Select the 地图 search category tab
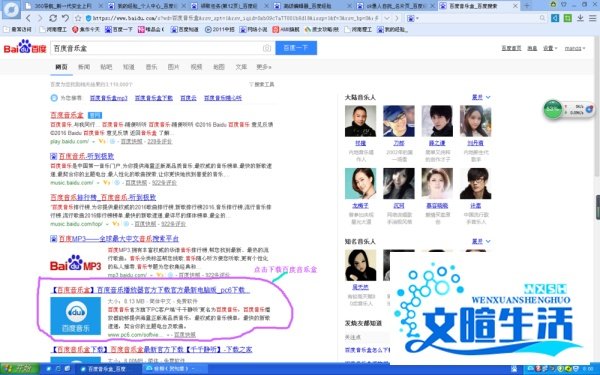 [x=219, y=67]
